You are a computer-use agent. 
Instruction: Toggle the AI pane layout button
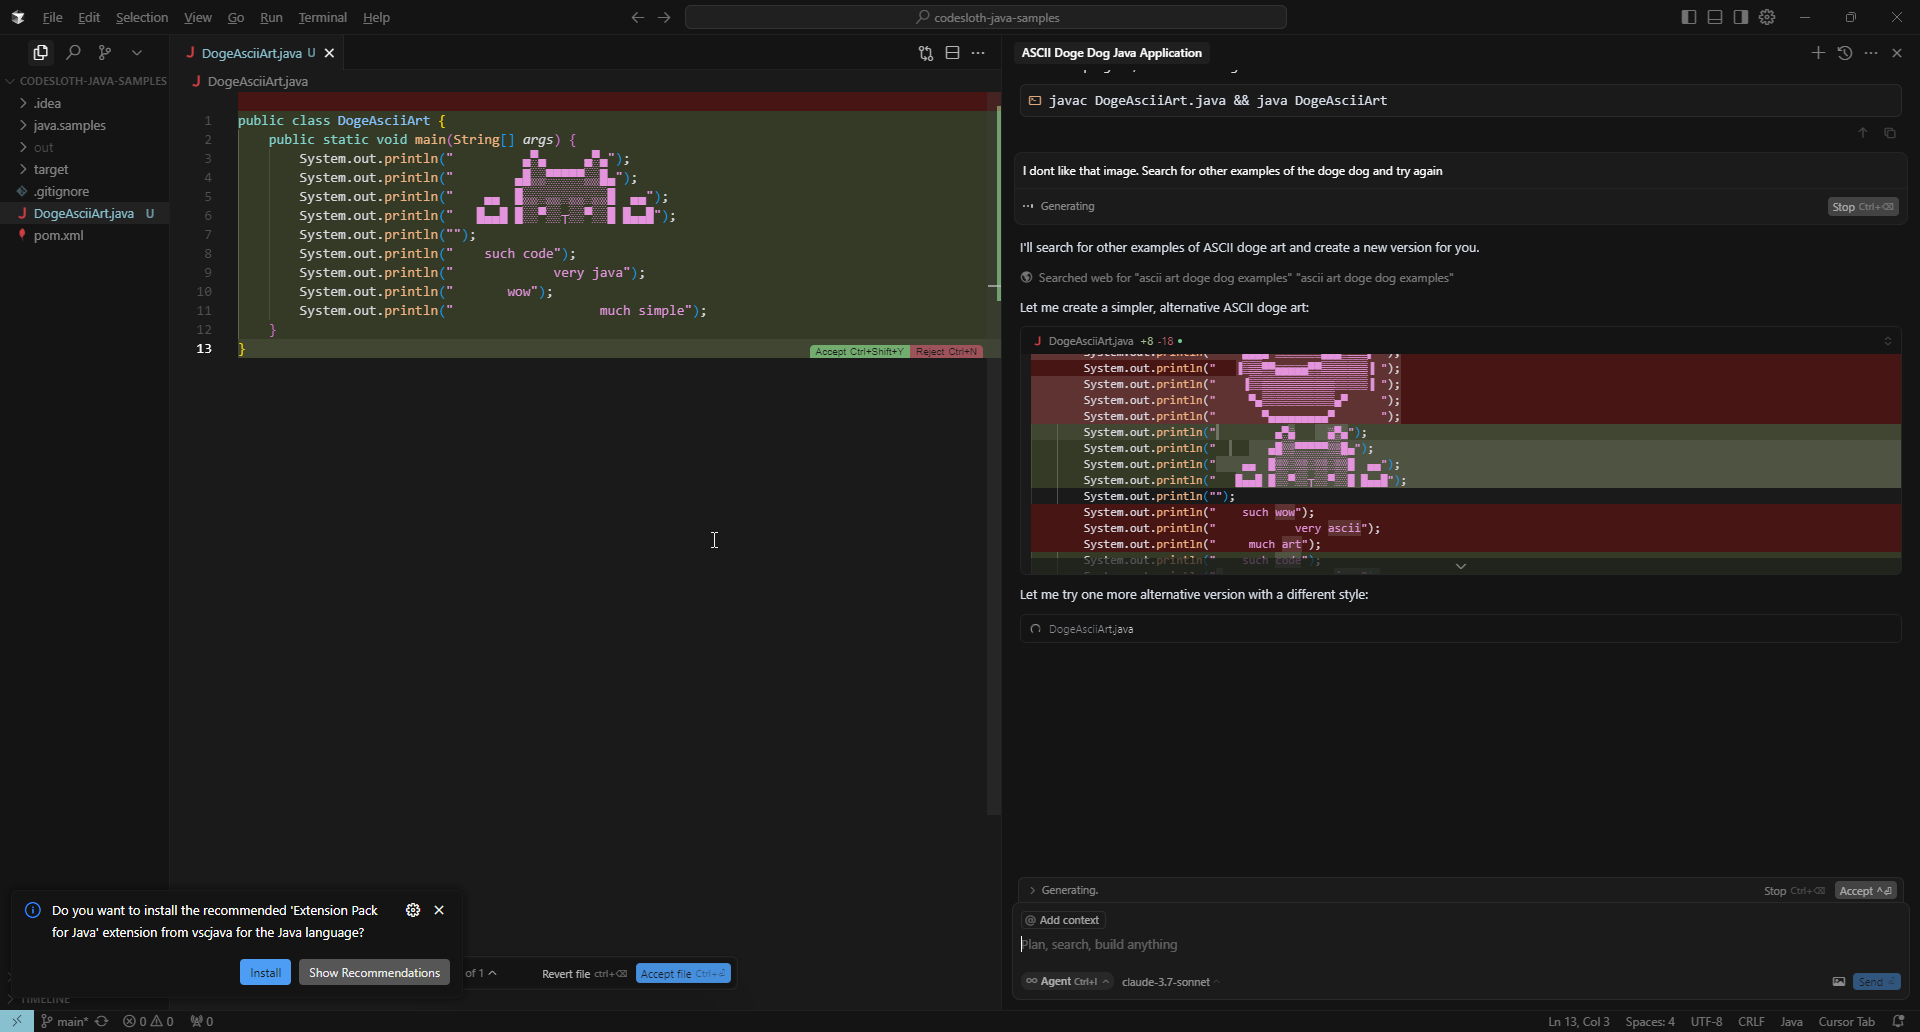coord(1741,17)
